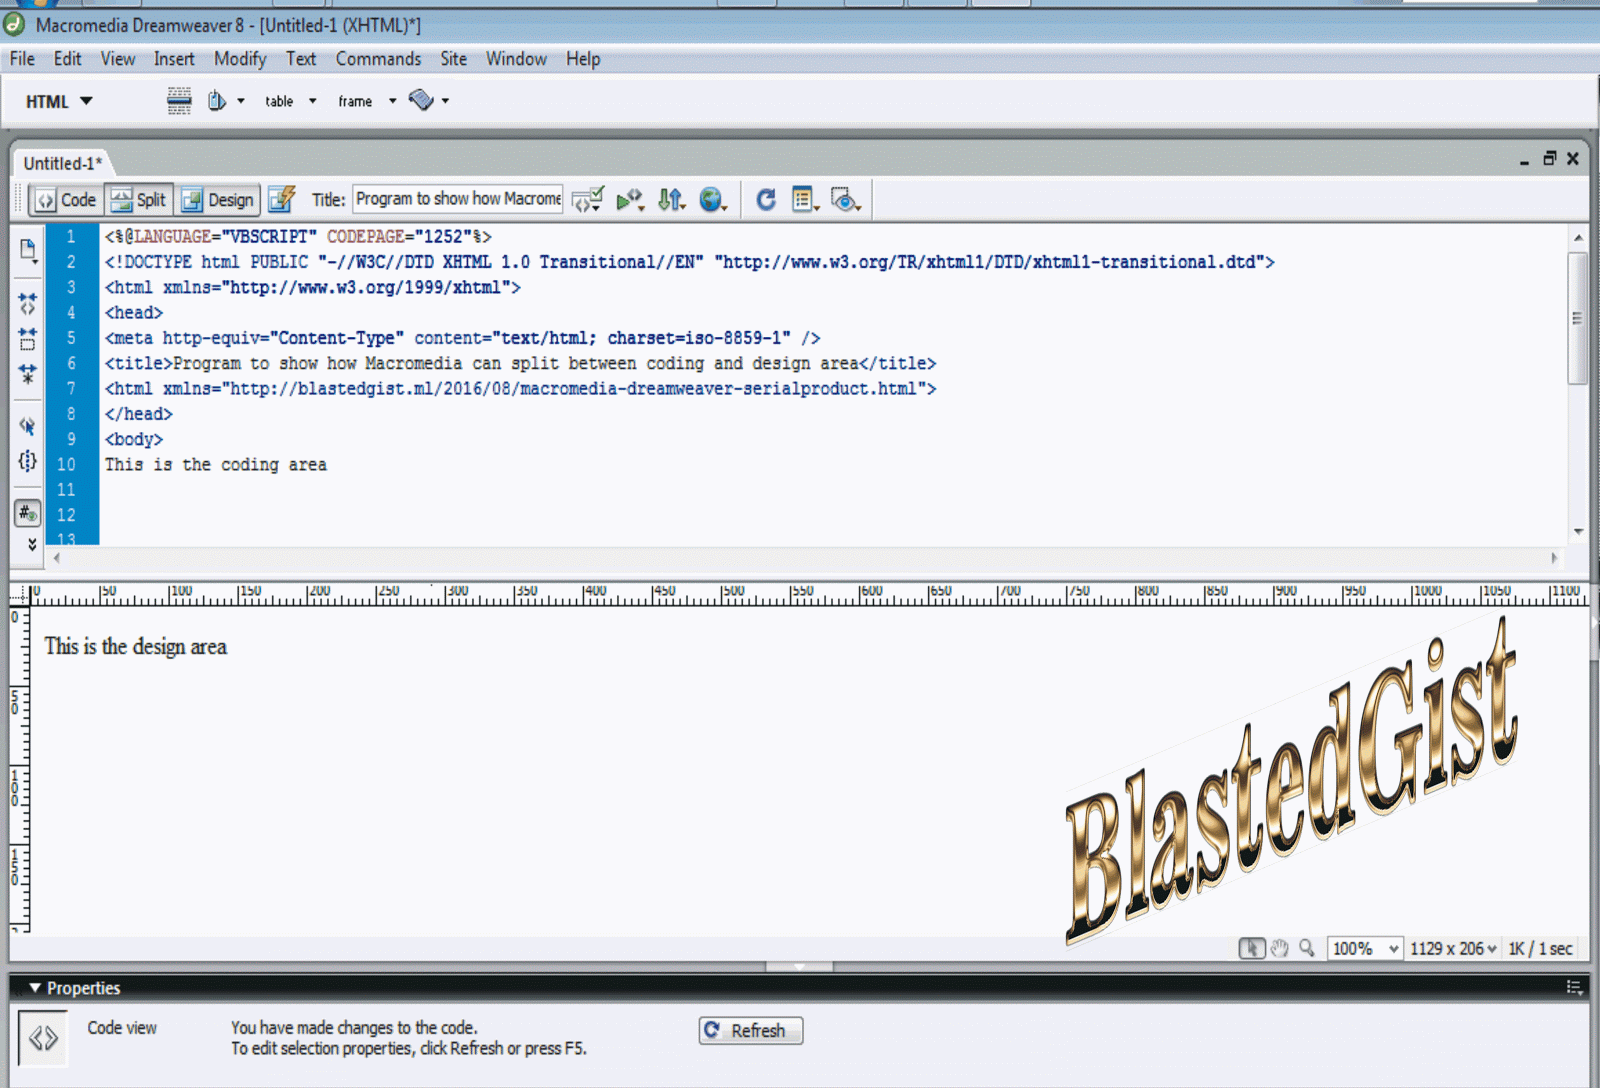Viewport: 1600px width, 1088px height.
Task: Open the View menu
Action: [x=117, y=59]
